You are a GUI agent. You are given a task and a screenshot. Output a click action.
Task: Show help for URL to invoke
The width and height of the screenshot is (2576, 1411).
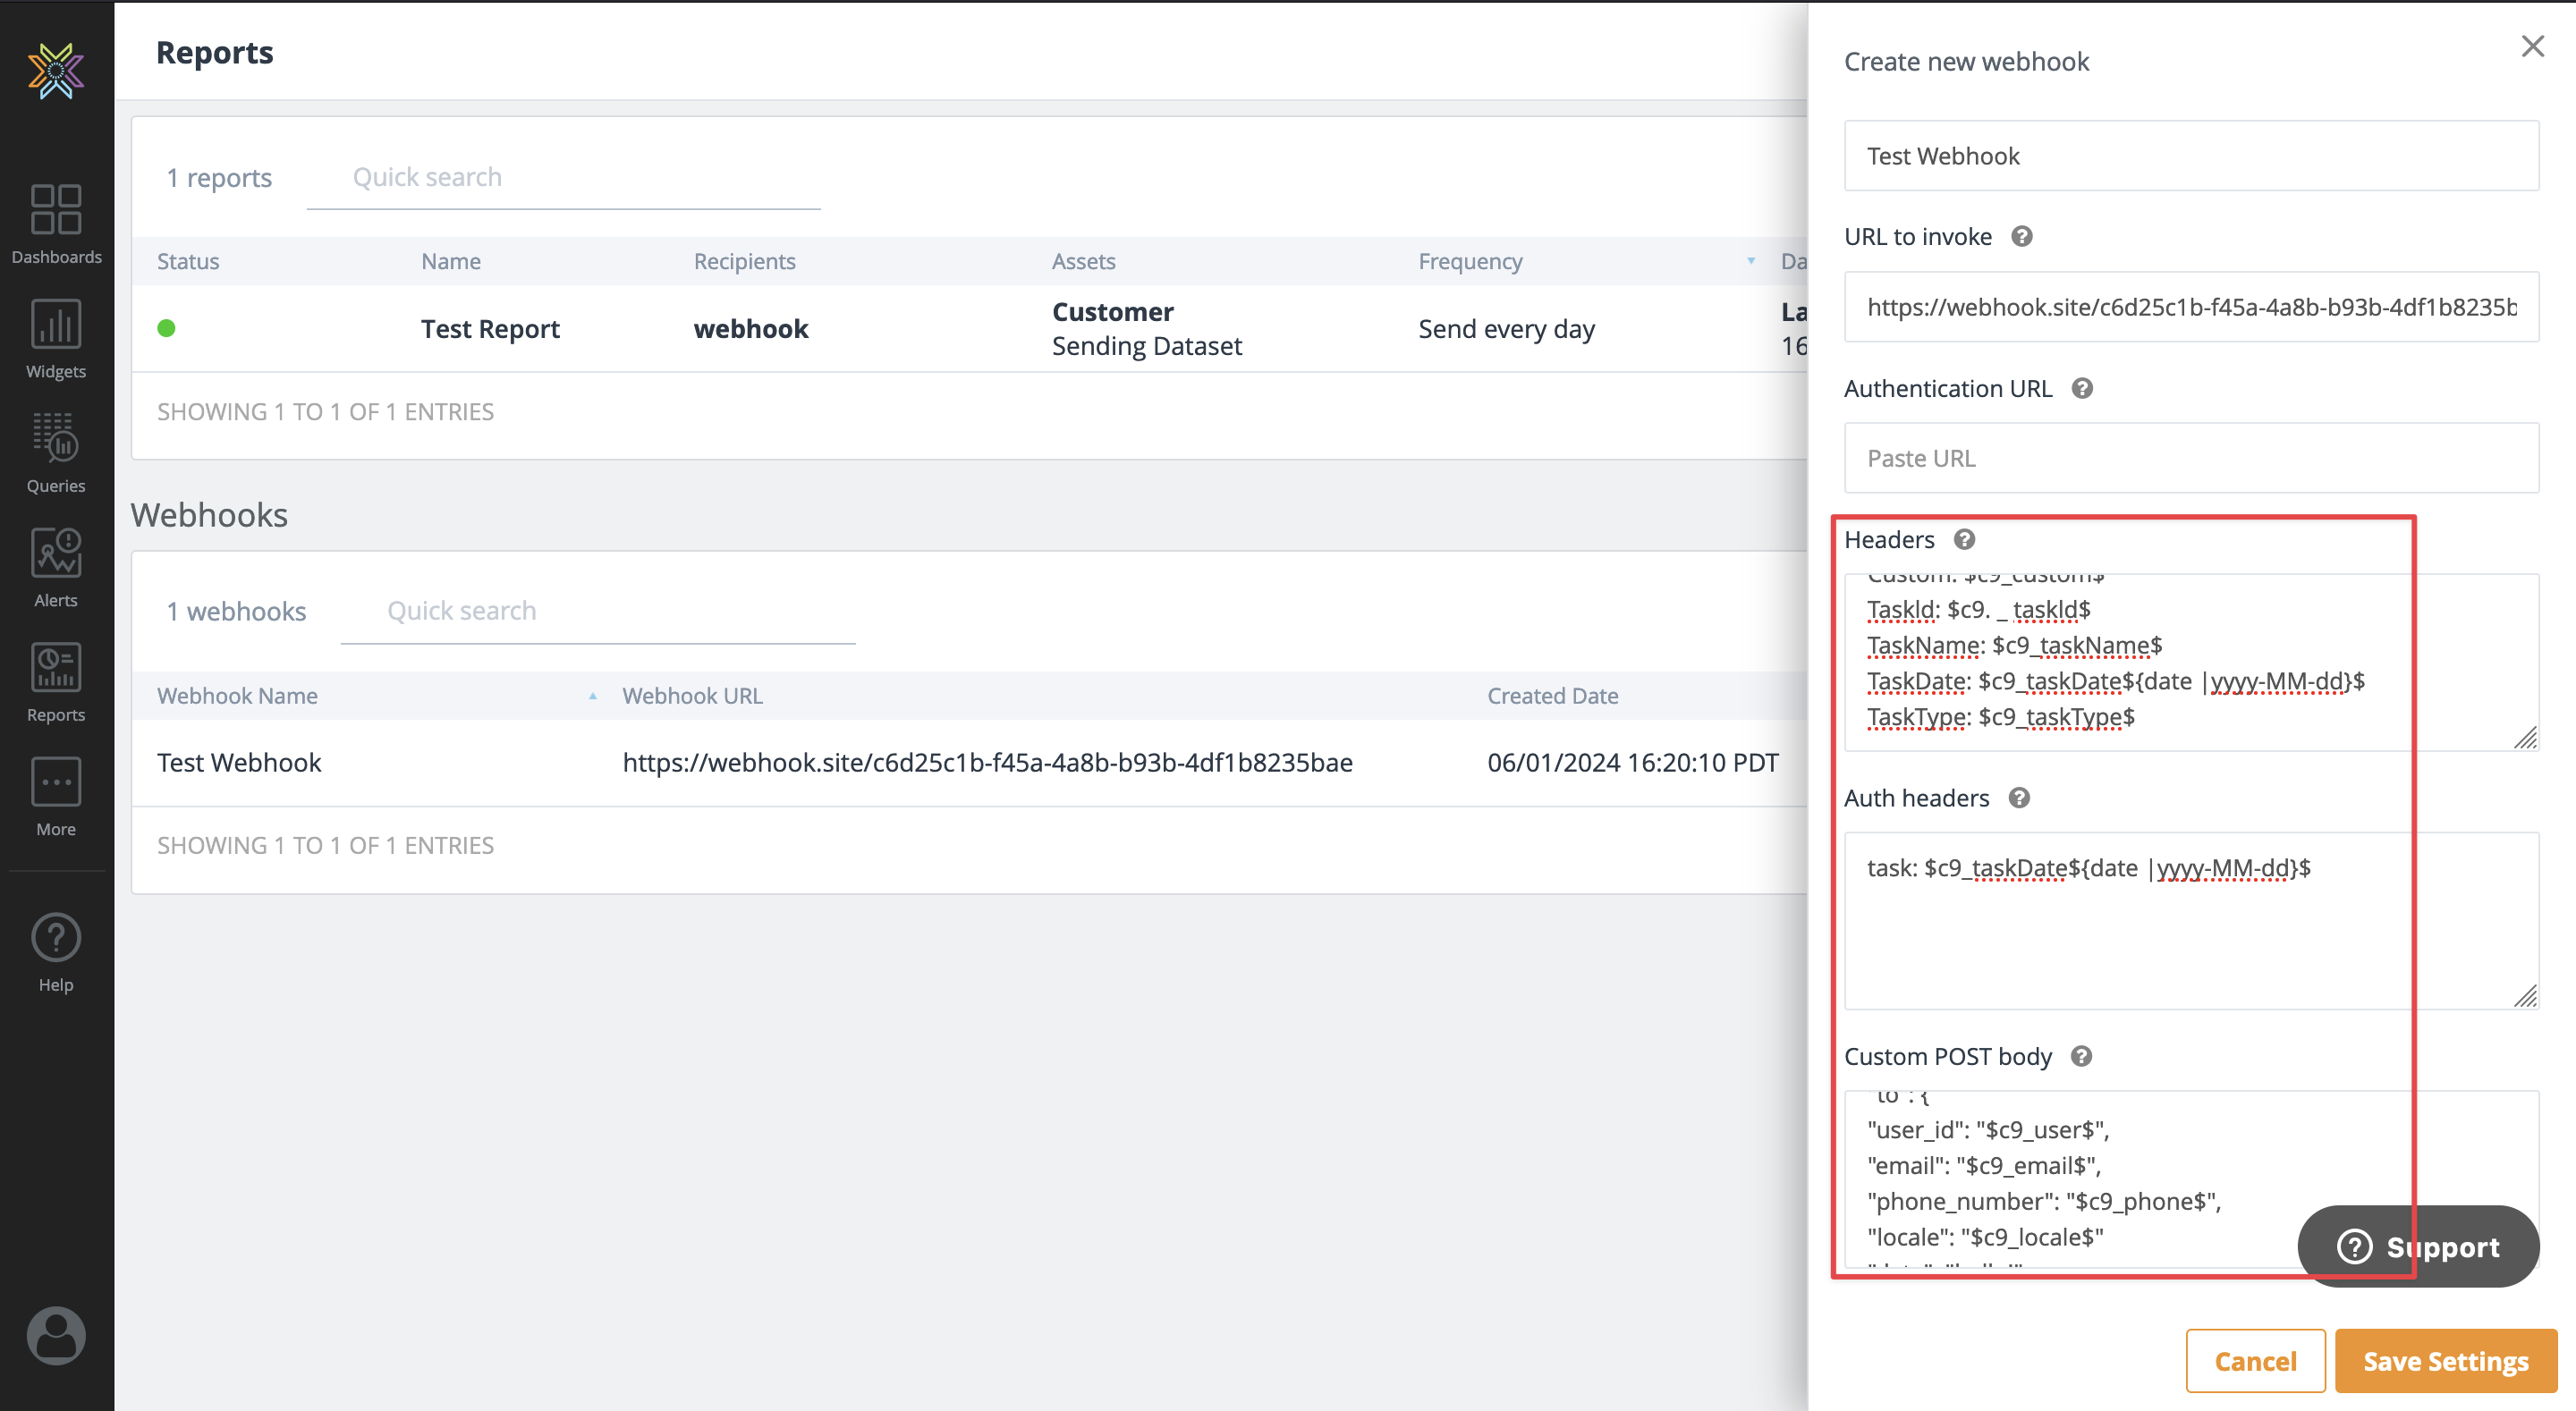point(2021,237)
